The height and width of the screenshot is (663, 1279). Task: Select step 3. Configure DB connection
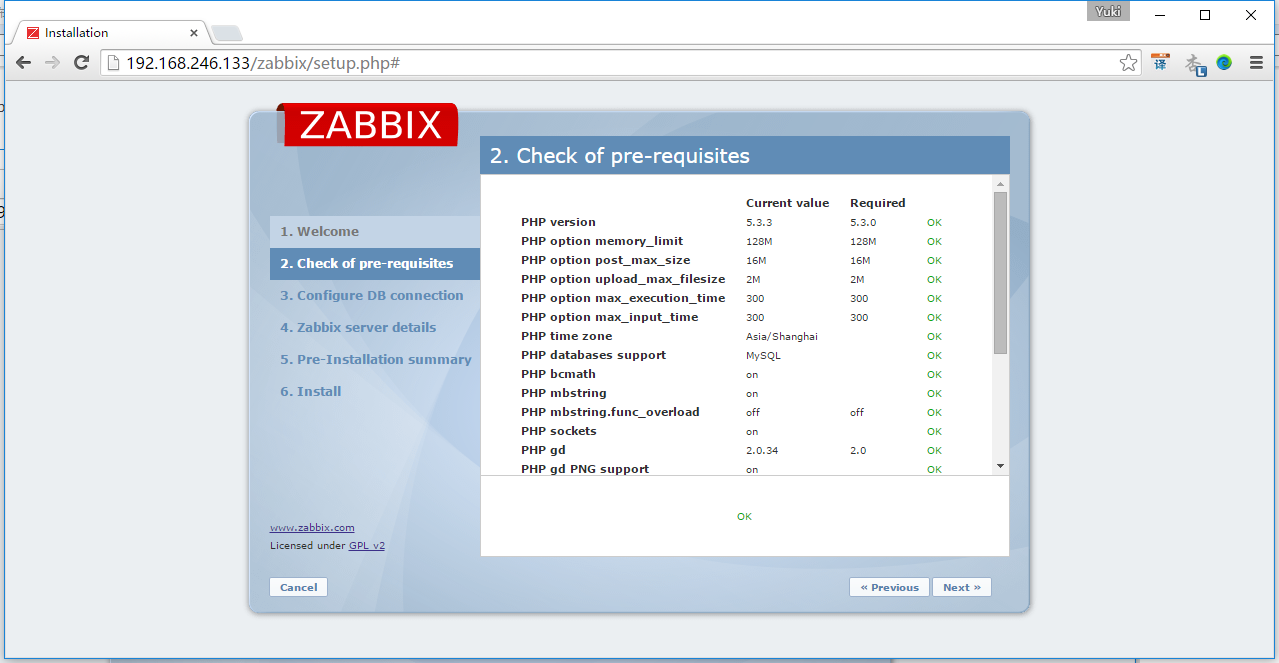click(375, 295)
